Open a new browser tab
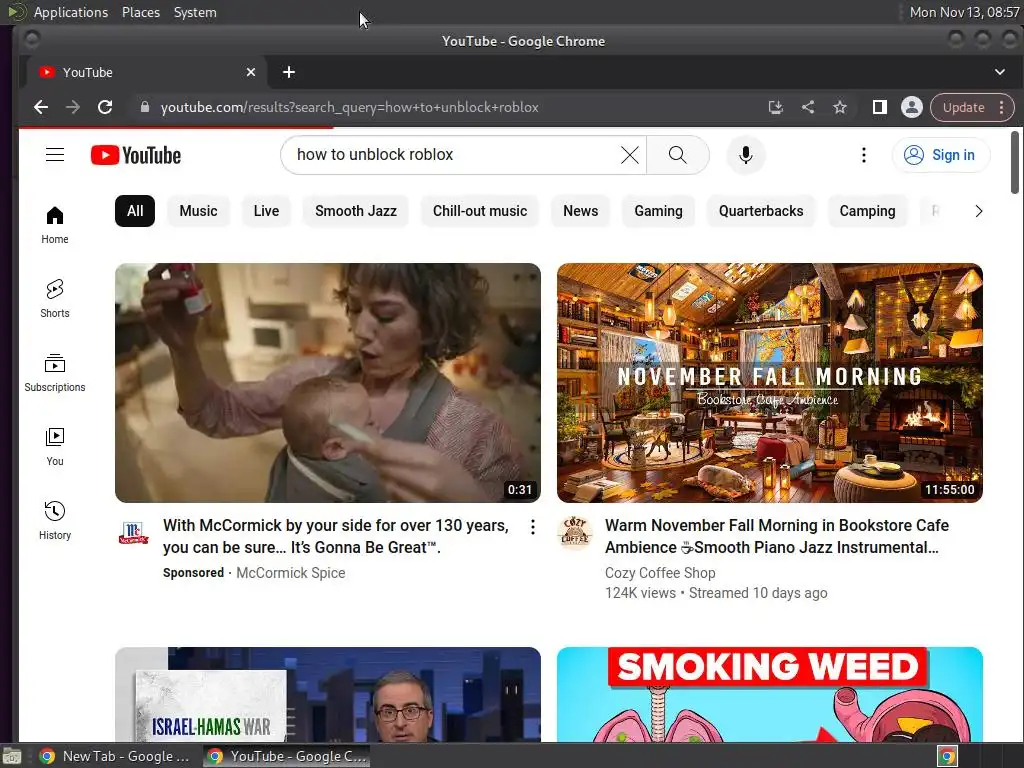This screenshot has width=1024, height=768. point(289,72)
